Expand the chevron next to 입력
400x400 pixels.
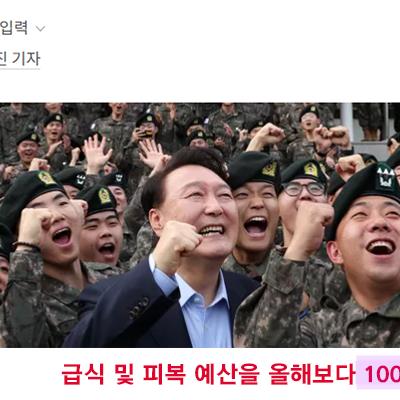(40, 29)
